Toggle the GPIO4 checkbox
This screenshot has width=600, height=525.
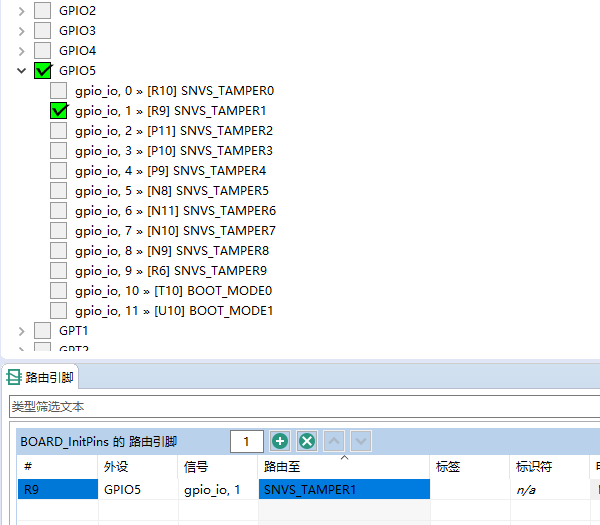pyautogui.click(x=42, y=50)
